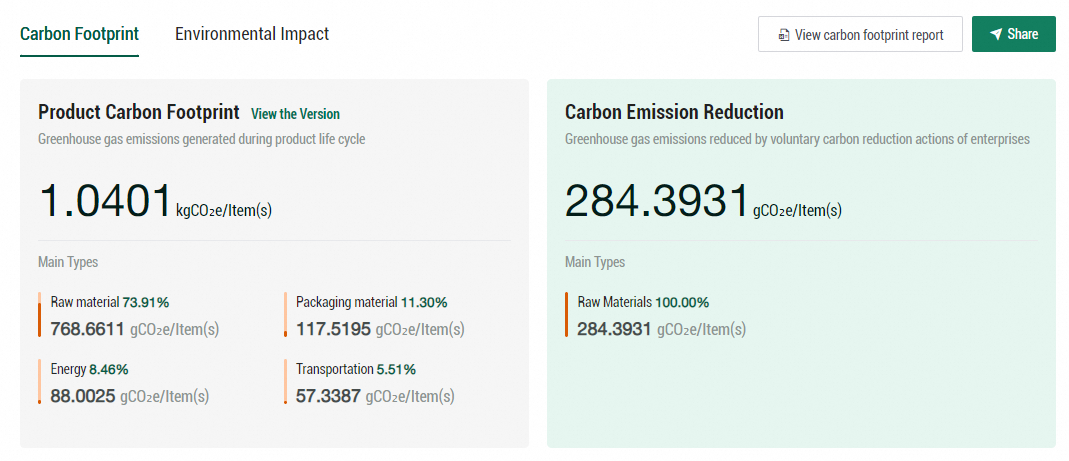Viewport: 1069px width, 461px height.
Task: Click the document icon in report button
Action: [784, 35]
